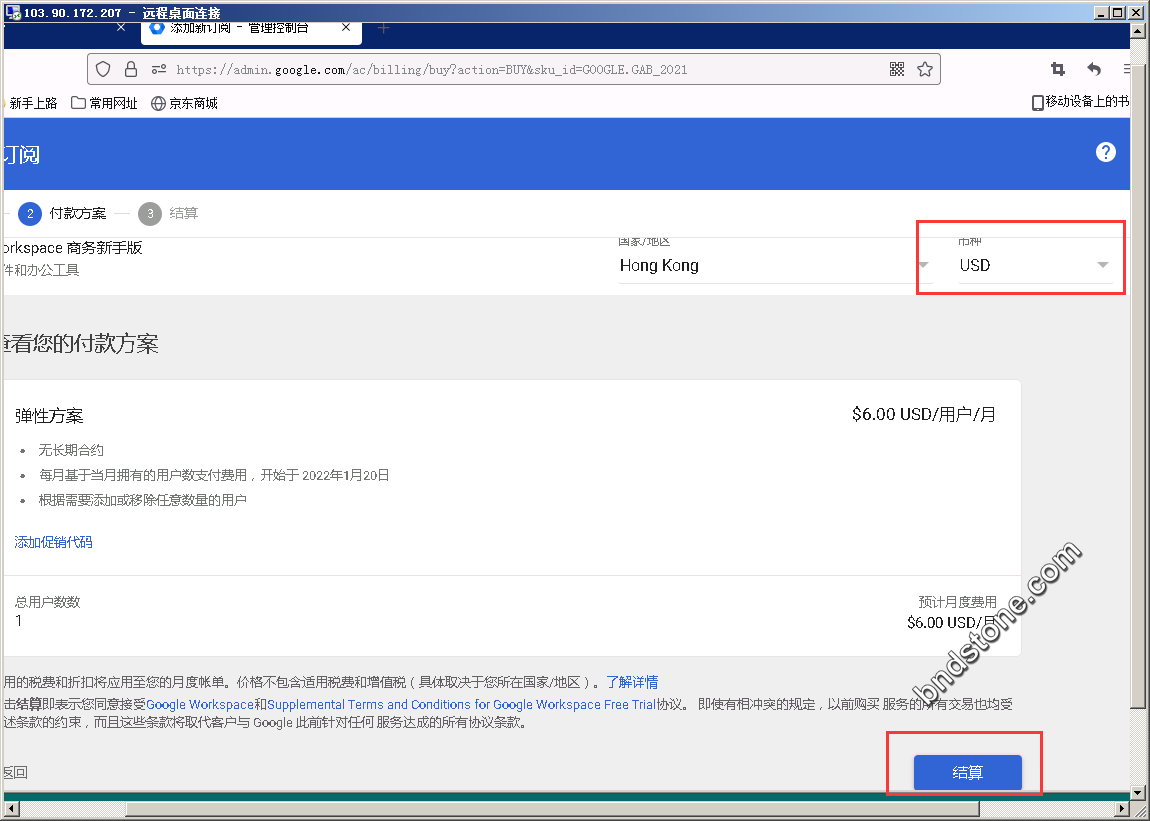Open the 京东商城 bookmark

184,103
